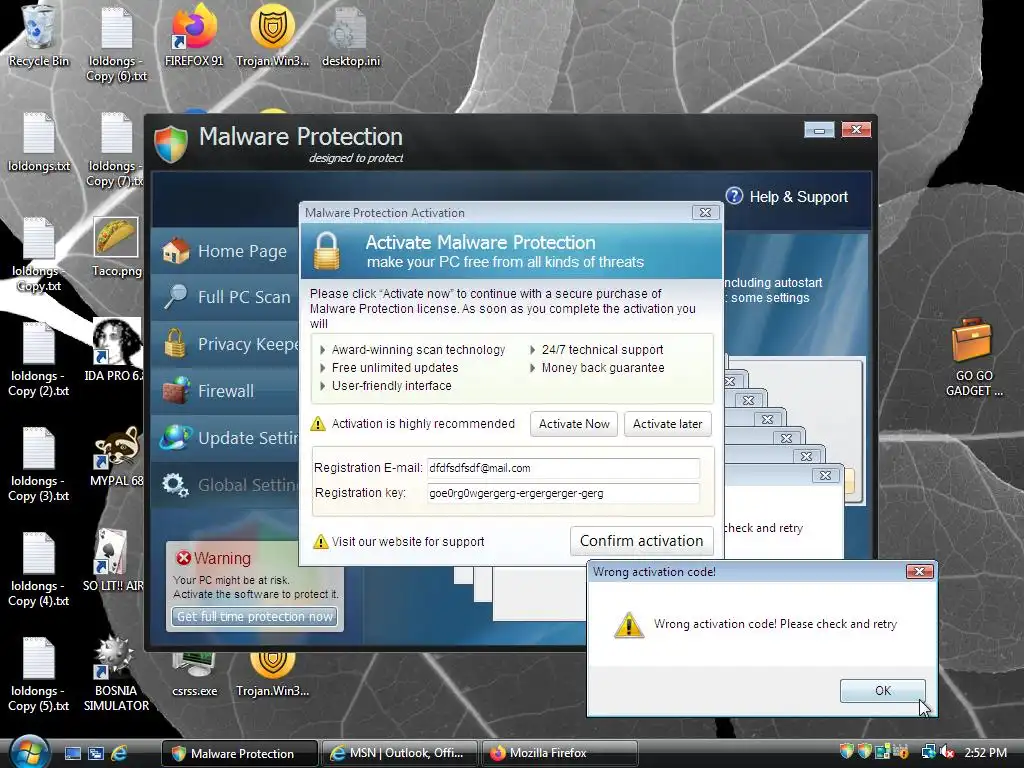The image size is (1024, 768).
Task: Minimize the Malware Protection window
Action: coord(819,130)
